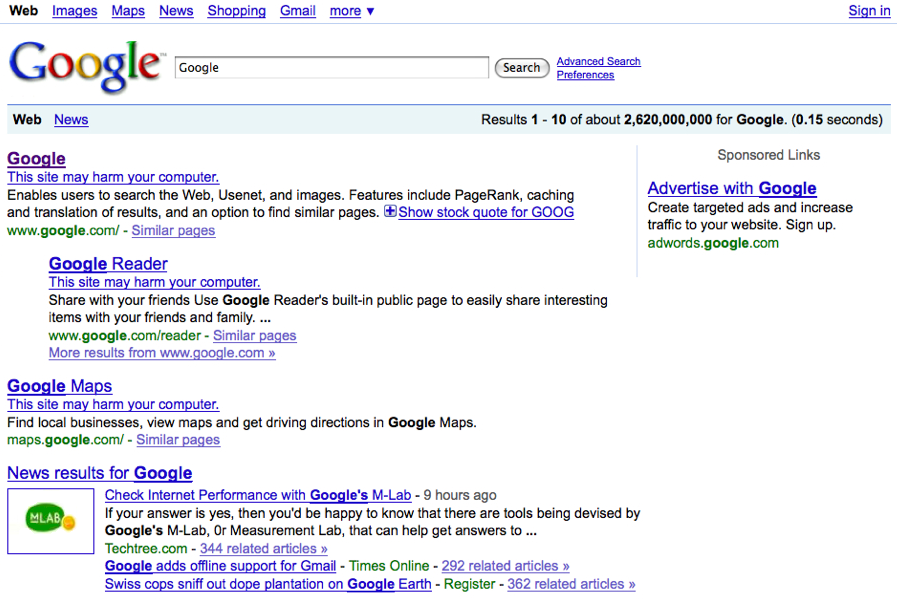Open Check Internet Performance M-Lab article
Viewport: 897px width, 606px height.
(258, 496)
